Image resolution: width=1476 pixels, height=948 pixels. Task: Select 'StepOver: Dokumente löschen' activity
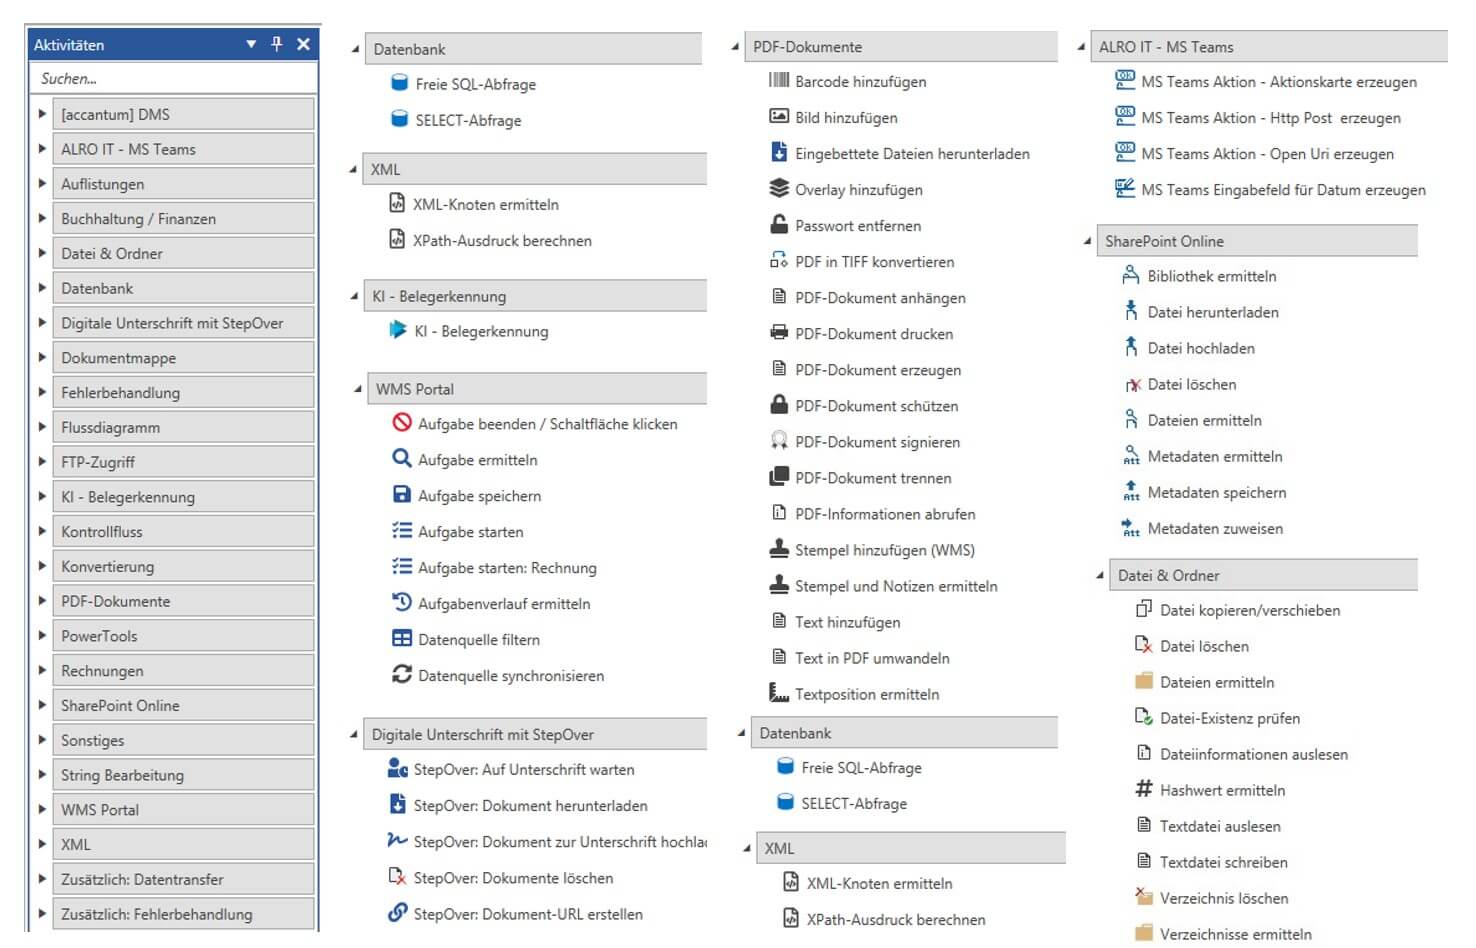(513, 877)
